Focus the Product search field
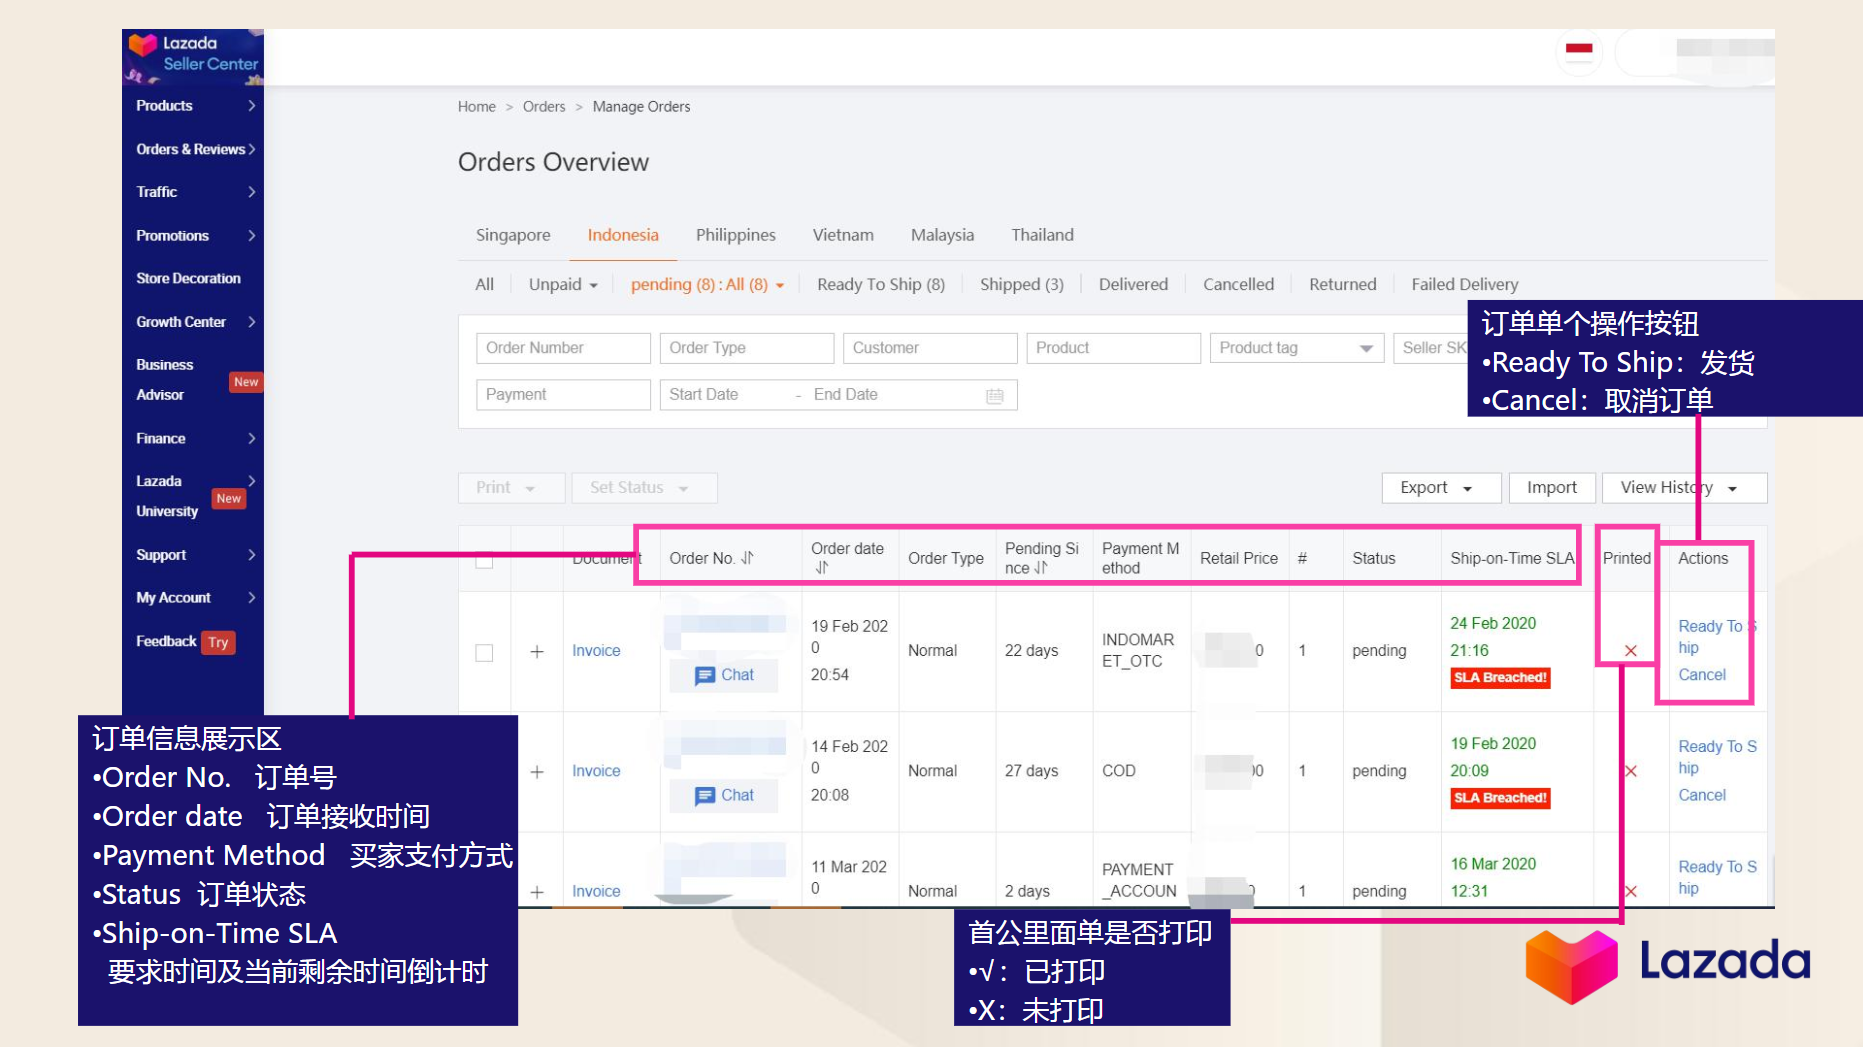This screenshot has height=1047, width=1863. pyautogui.click(x=1113, y=348)
